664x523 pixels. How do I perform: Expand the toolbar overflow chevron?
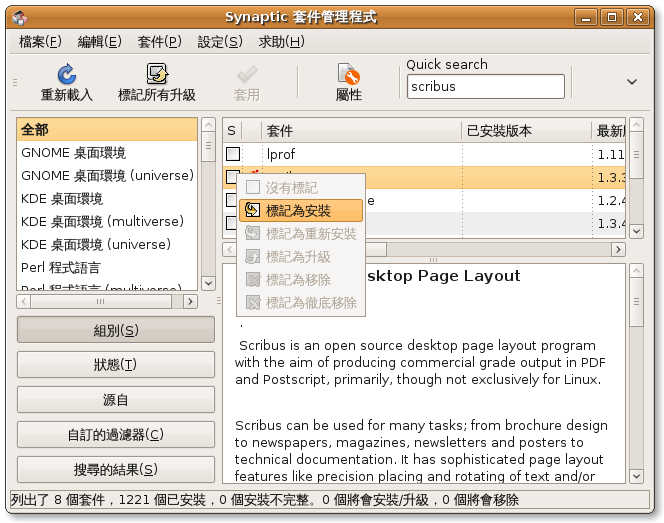point(632,82)
